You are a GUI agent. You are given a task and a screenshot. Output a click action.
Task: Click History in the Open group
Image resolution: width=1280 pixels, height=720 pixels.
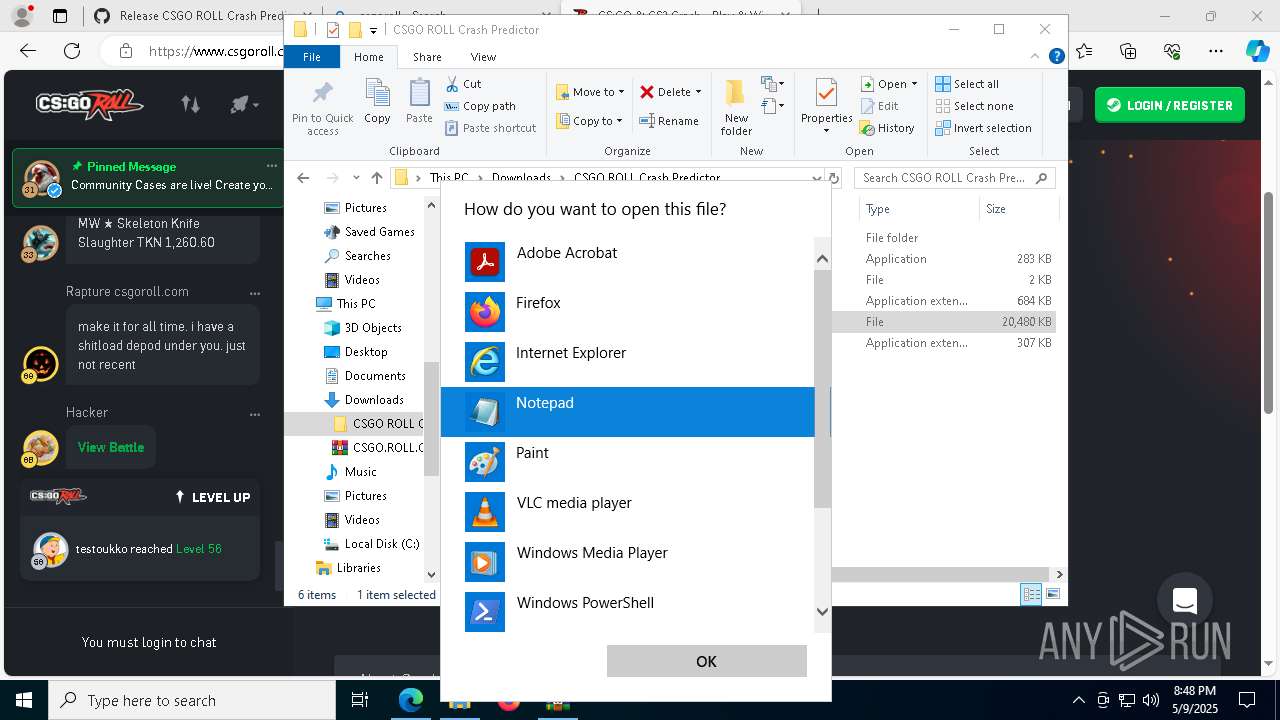[x=887, y=128]
